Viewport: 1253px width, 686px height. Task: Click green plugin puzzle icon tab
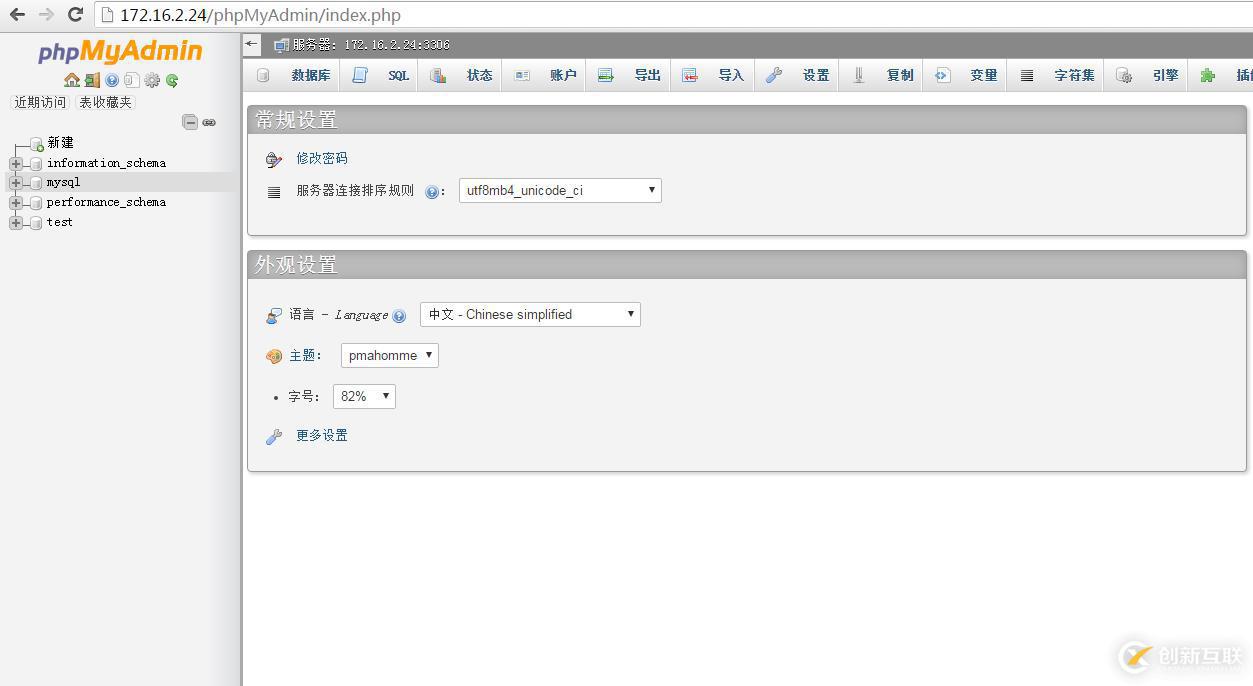[x=1208, y=75]
